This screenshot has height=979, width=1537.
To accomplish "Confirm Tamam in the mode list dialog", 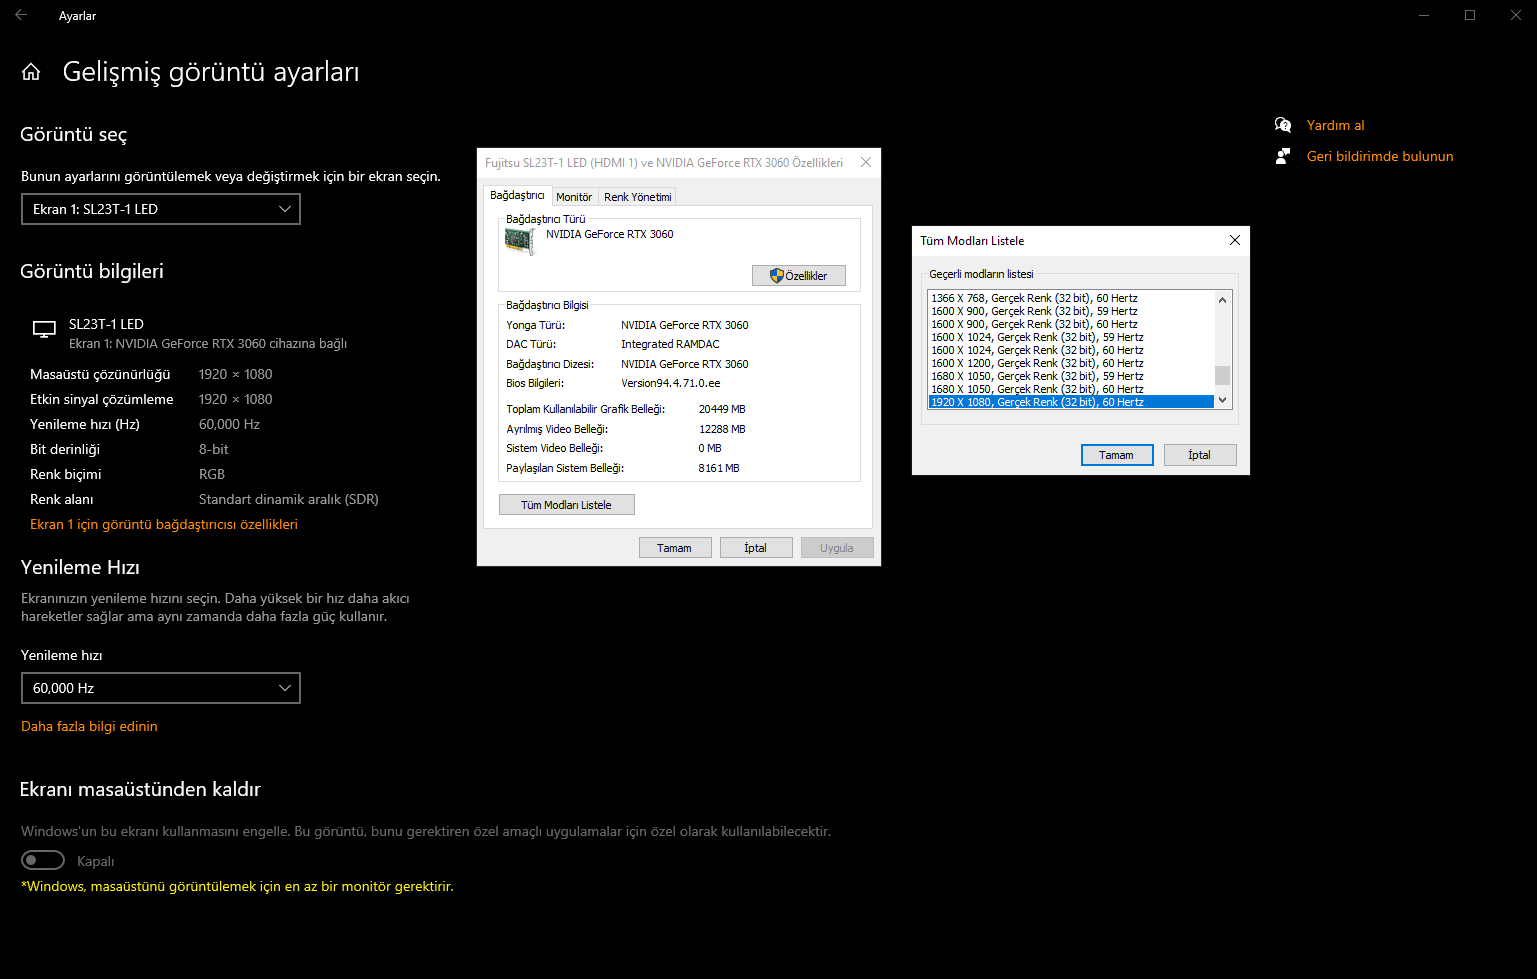I will [1117, 455].
